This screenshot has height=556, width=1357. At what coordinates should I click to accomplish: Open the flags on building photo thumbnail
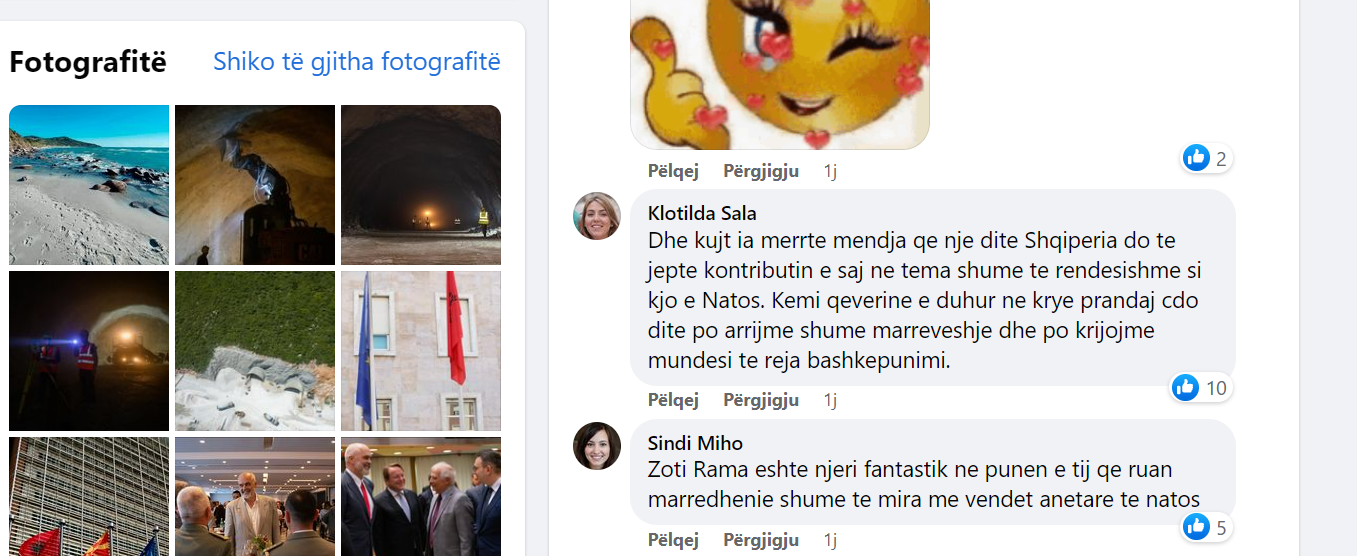click(x=421, y=351)
